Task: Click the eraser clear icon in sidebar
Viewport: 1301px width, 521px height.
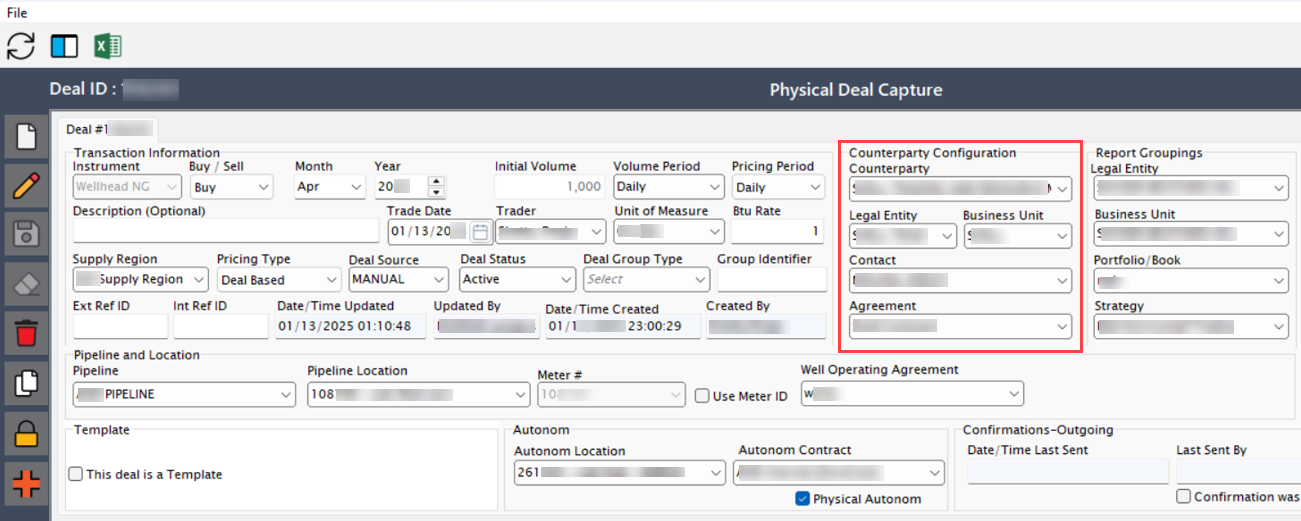Action: point(26,284)
